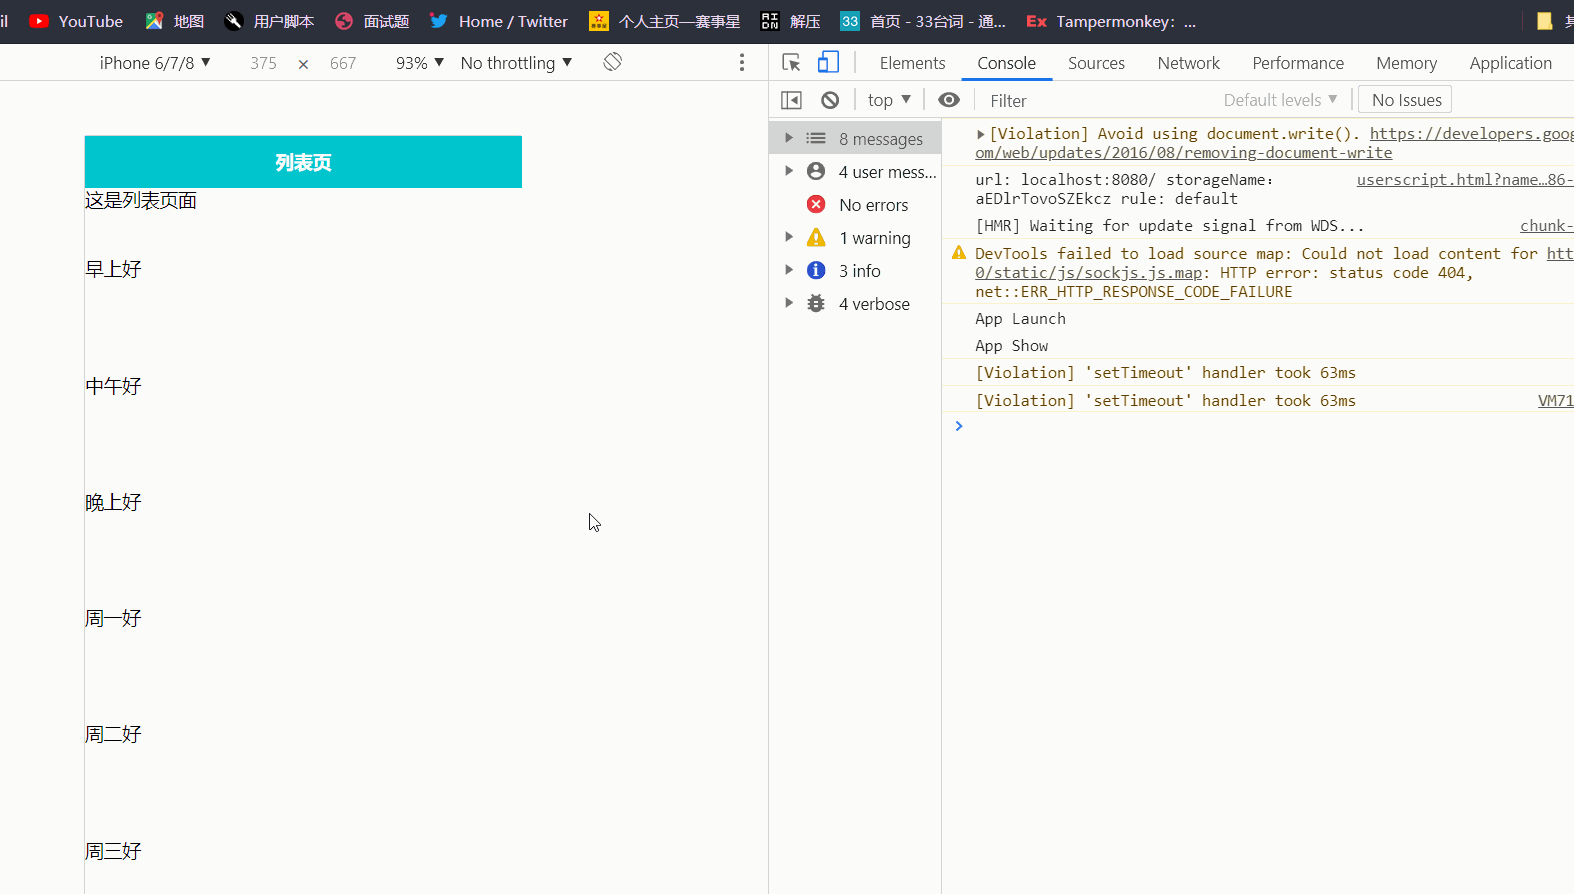The height and width of the screenshot is (894, 1574).
Task: Click the No Issues button
Action: coord(1406,100)
